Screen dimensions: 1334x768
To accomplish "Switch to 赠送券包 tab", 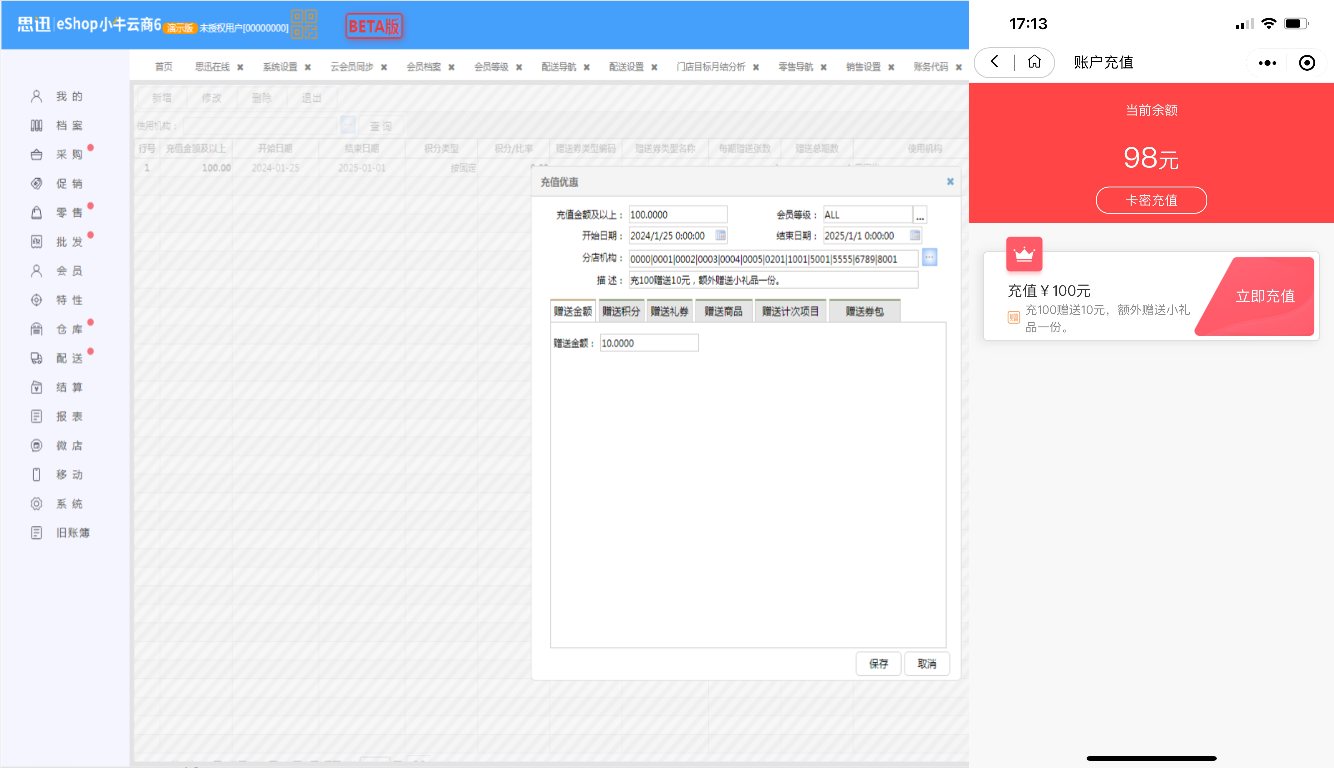I will coord(865,311).
